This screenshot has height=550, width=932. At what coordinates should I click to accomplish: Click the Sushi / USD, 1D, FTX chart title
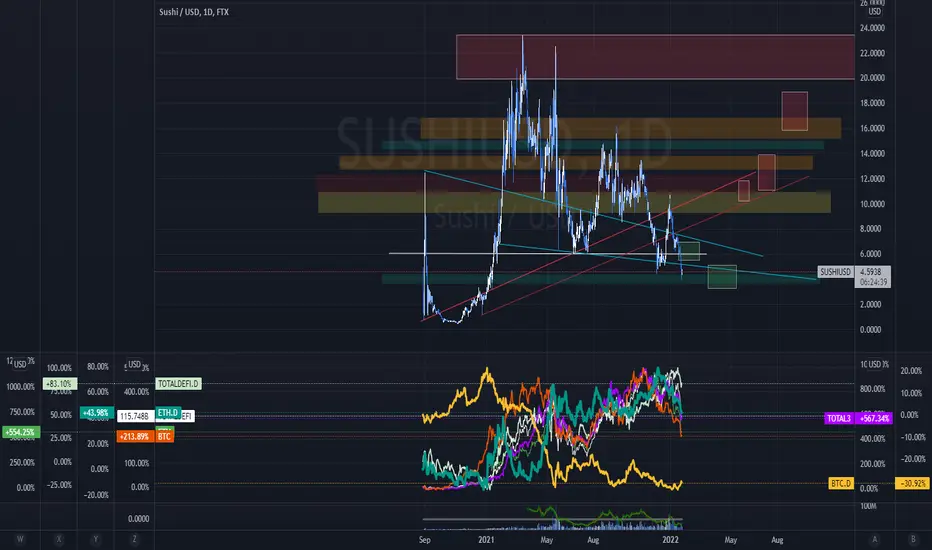tap(194, 12)
